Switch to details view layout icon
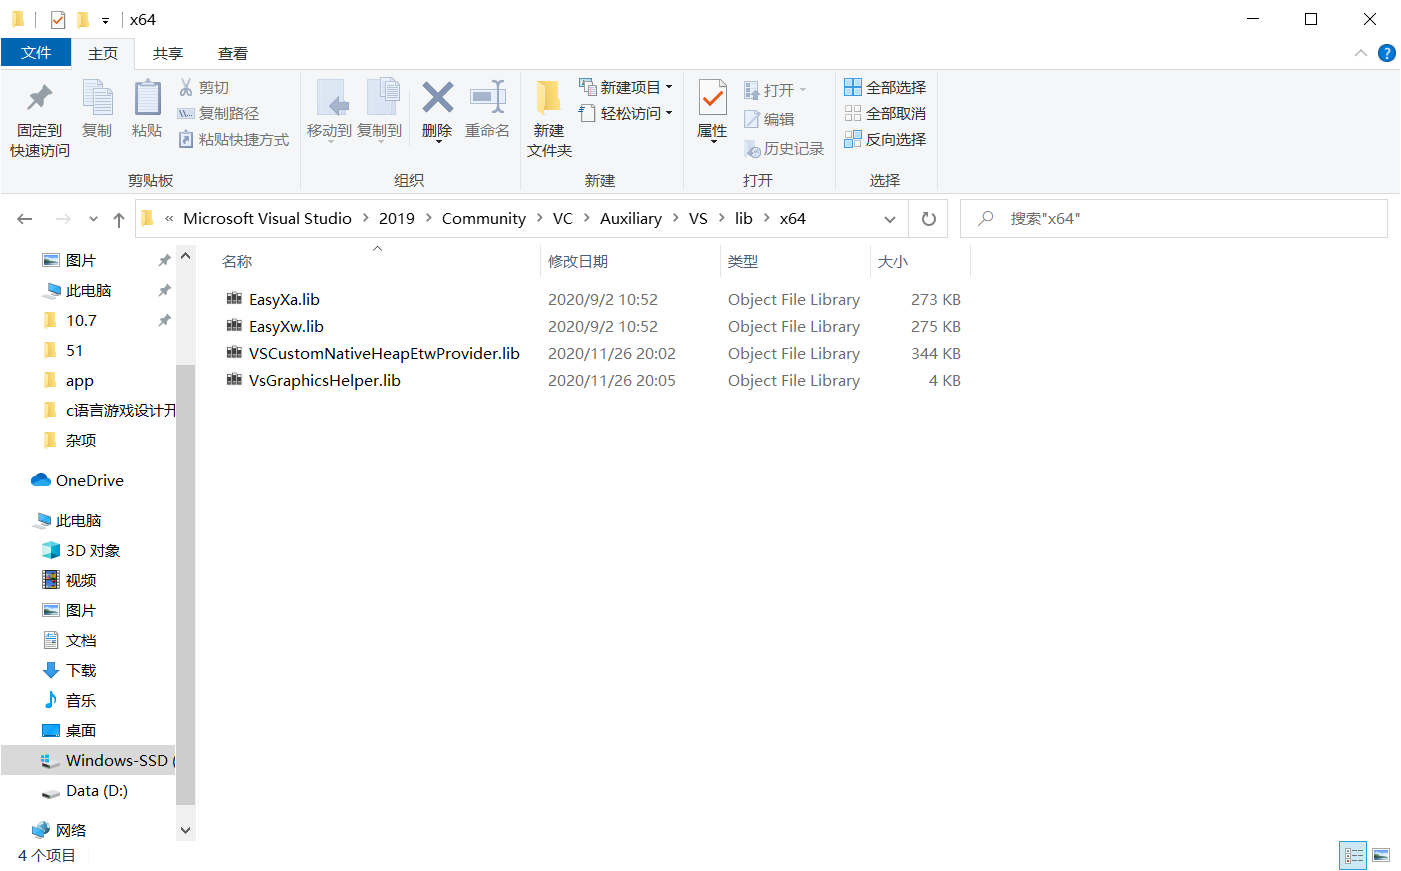The height and width of the screenshot is (871, 1401). point(1353,855)
